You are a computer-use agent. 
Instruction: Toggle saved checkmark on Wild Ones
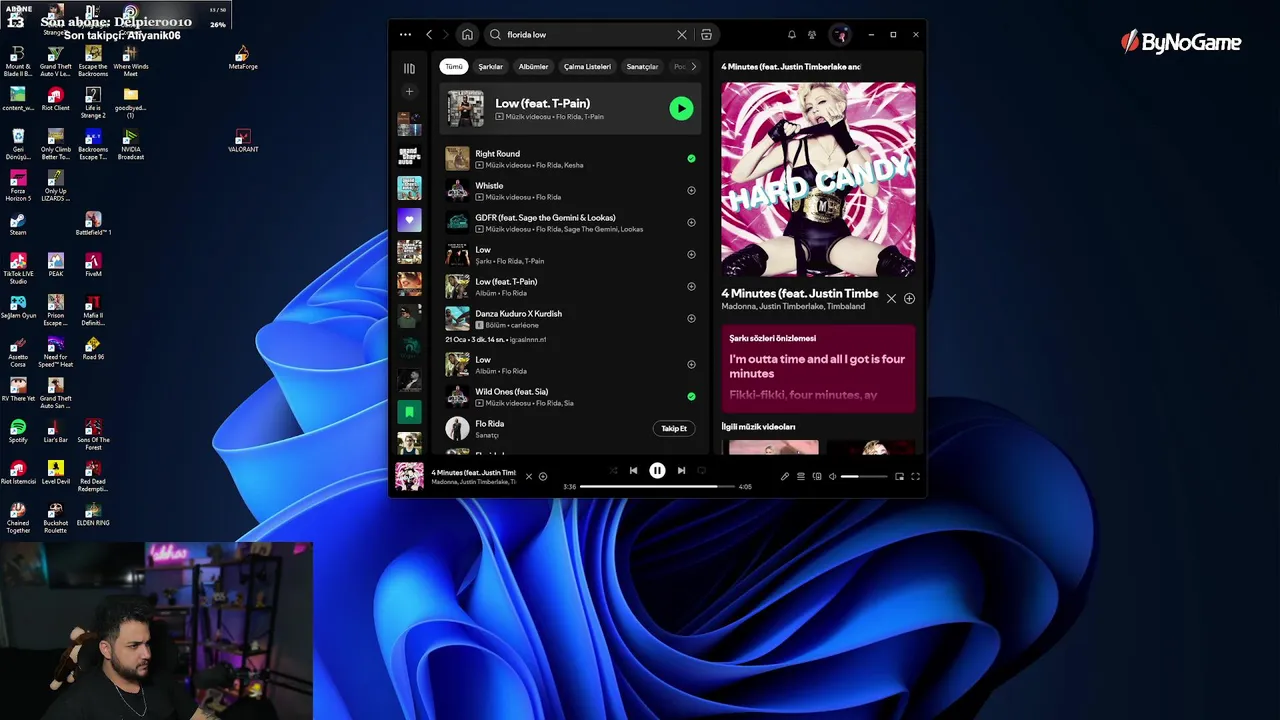tap(691, 396)
